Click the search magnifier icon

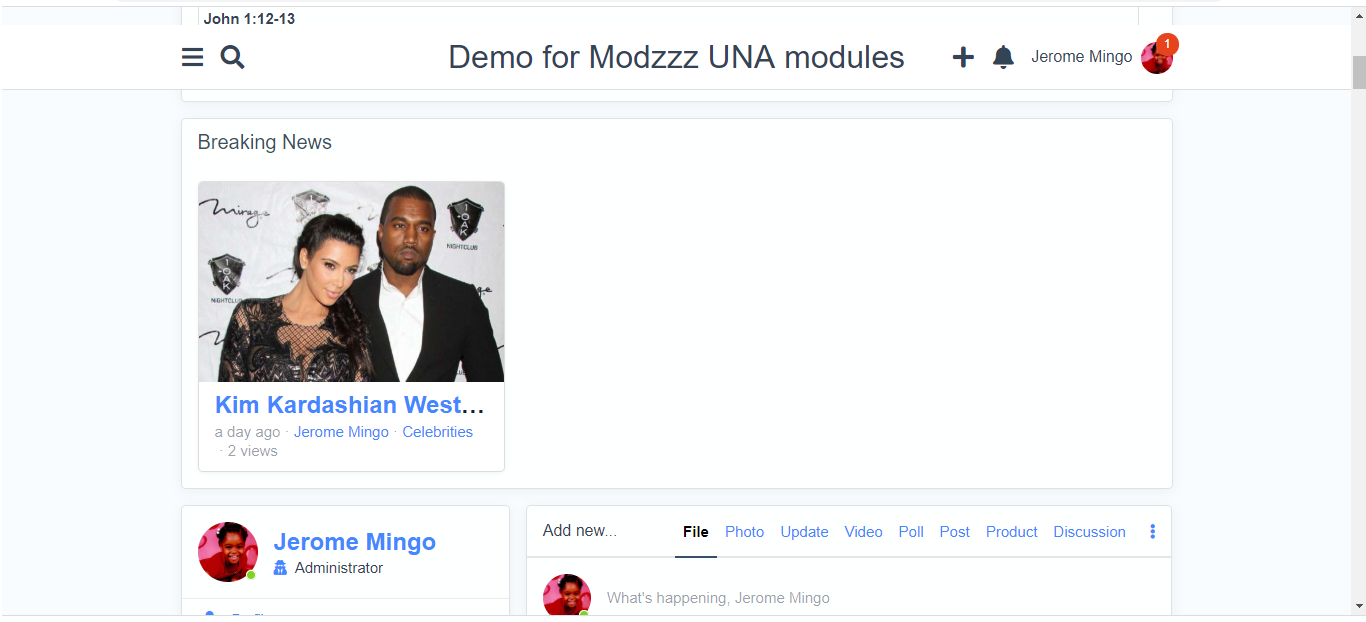click(x=232, y=57)
